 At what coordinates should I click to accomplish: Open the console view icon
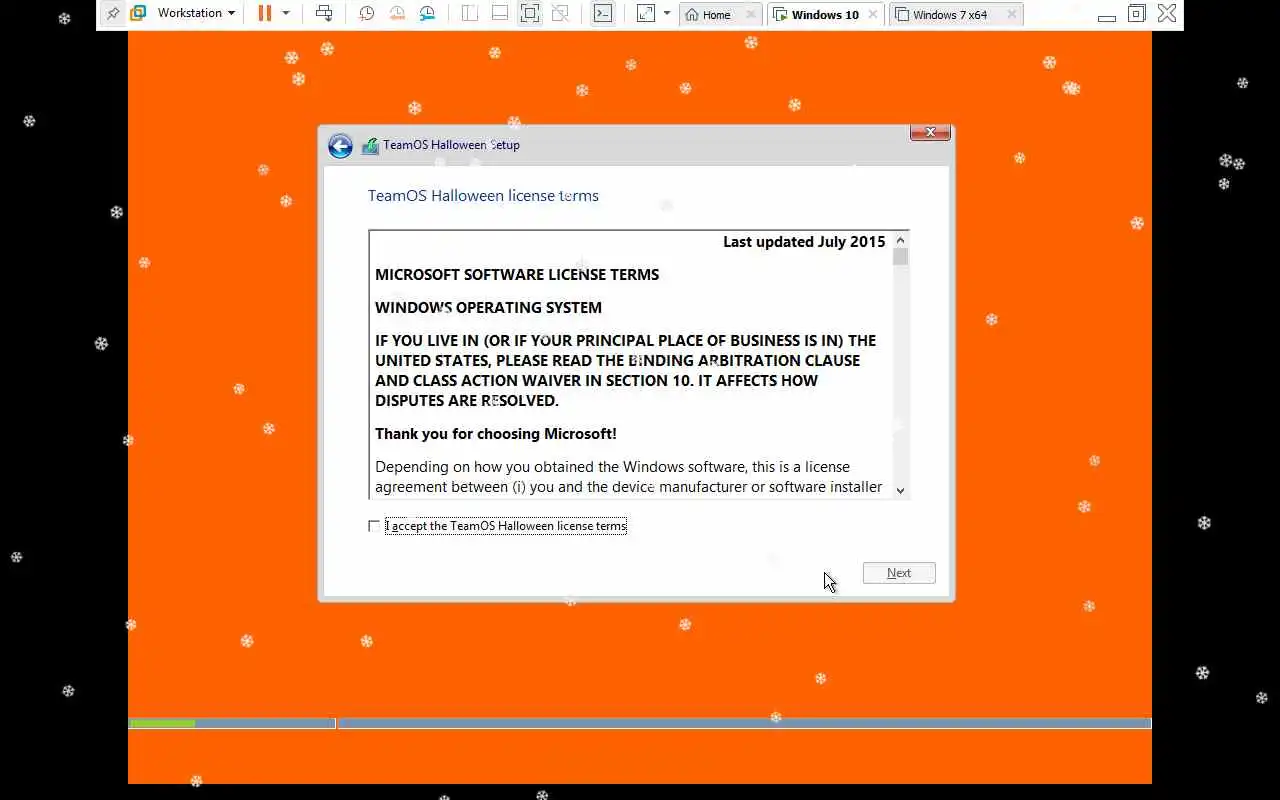click(x=603, y=14)
